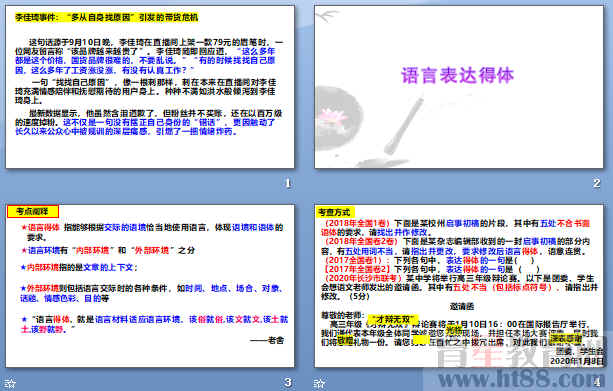The image size is (613, 391).
Task: Select slide 4 thumbnail with 考查方式
Action: [459, 285]
